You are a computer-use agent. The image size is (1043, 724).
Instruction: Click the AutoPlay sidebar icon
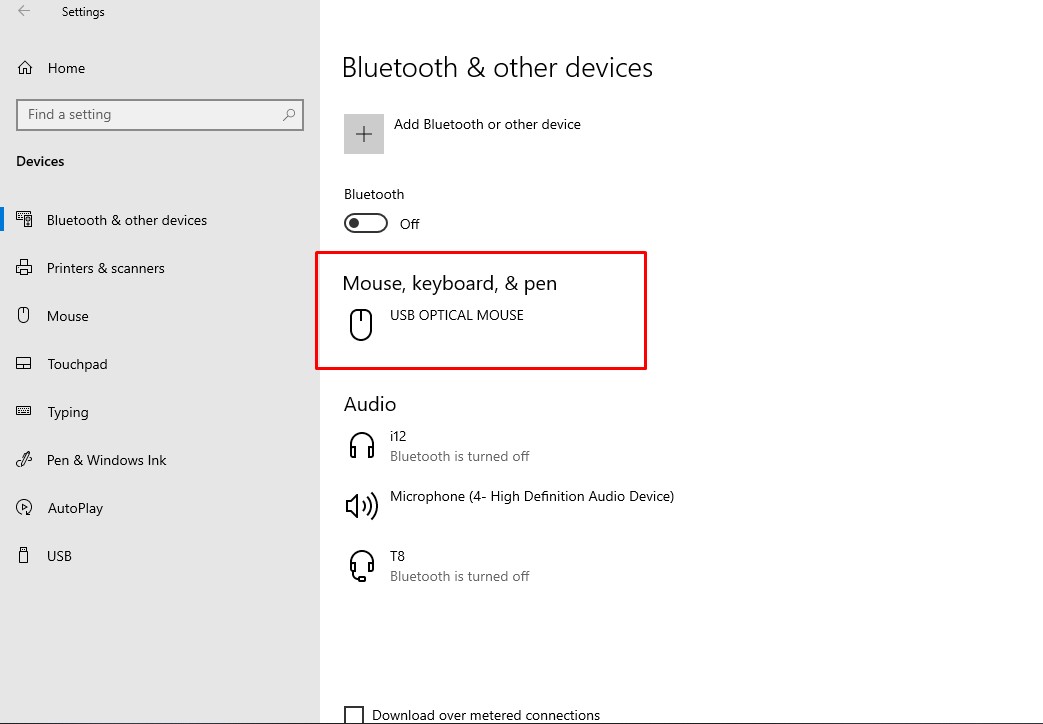[24, 507]
